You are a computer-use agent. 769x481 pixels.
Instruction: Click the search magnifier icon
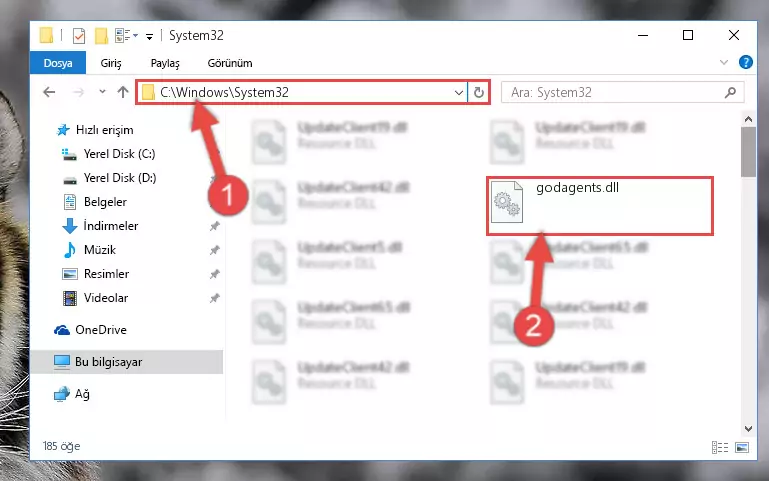[x=730, y=92]
